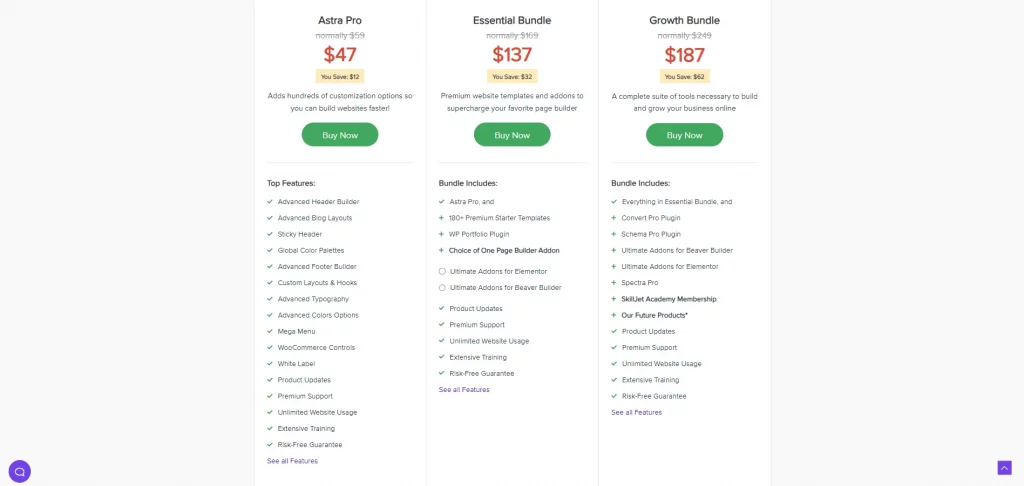Click checkmark icon beside Advanced Header Builder
Screen dimensions: 1024x486
[270, 202]
